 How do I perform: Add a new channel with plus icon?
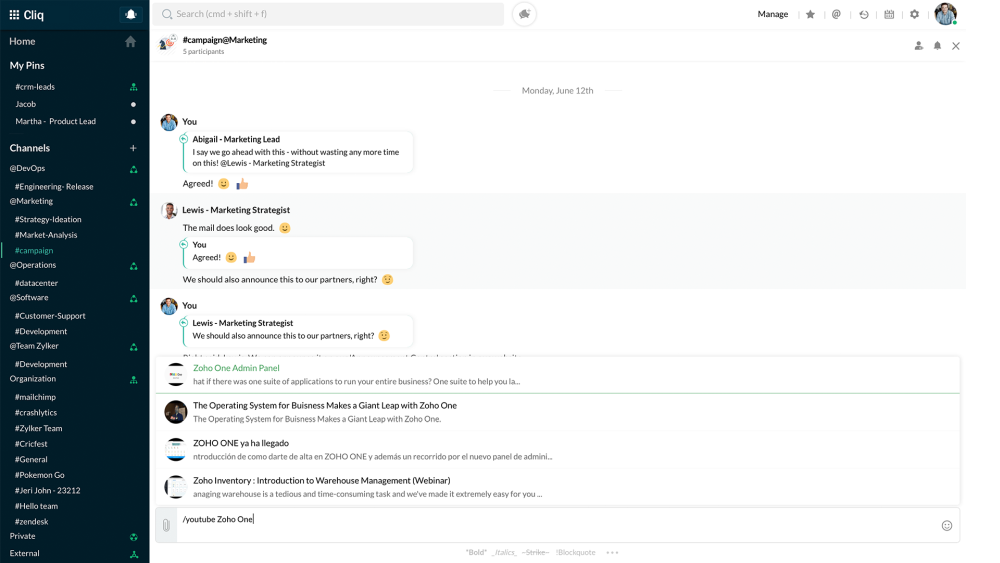pos(133,148)
